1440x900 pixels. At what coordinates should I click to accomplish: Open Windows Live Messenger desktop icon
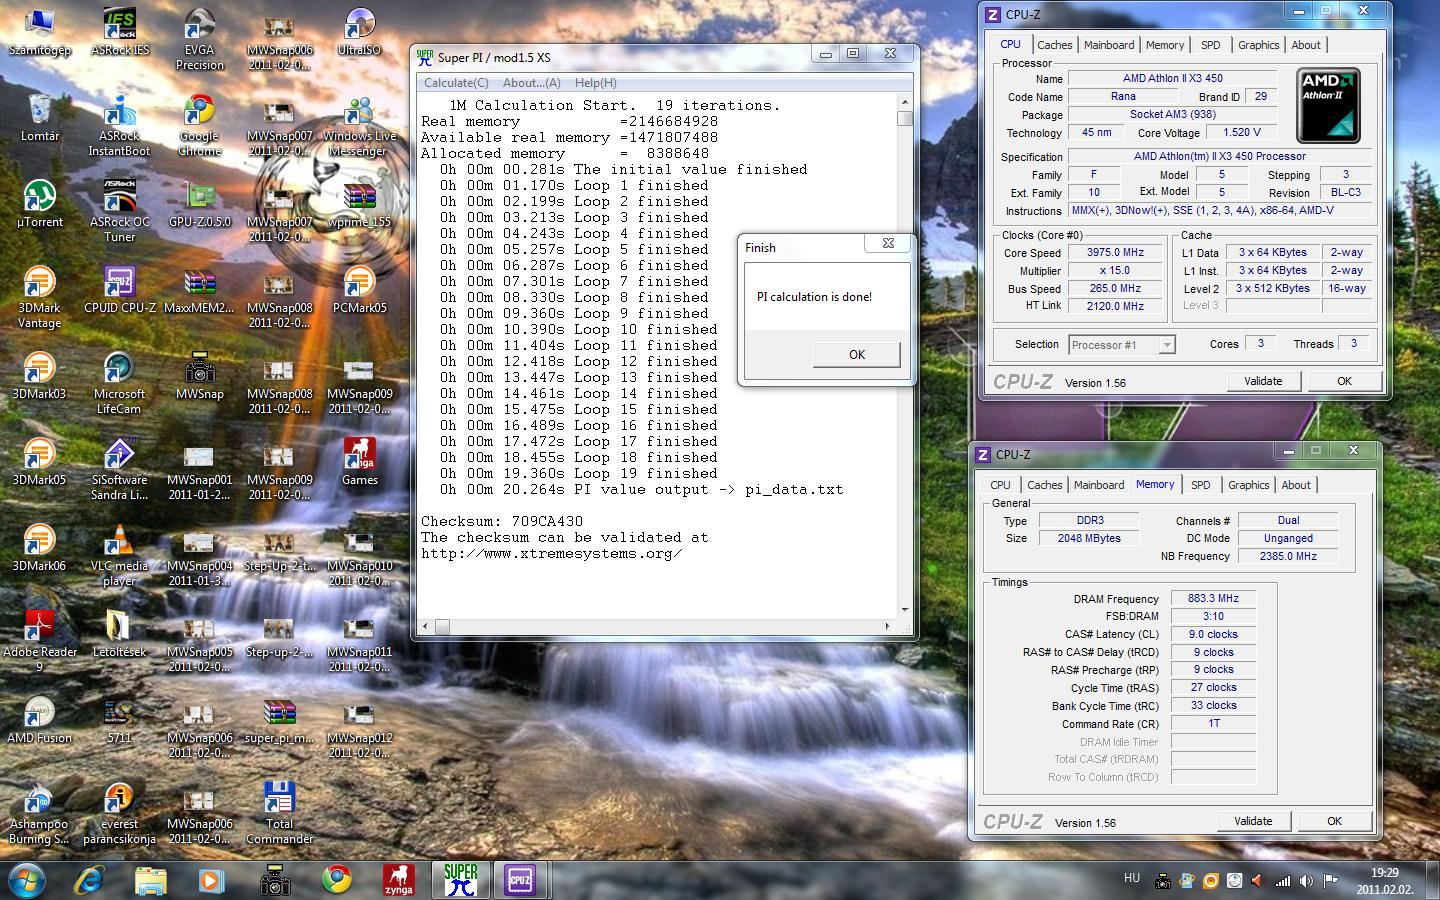pyautogui.click(x=359, y=125)
